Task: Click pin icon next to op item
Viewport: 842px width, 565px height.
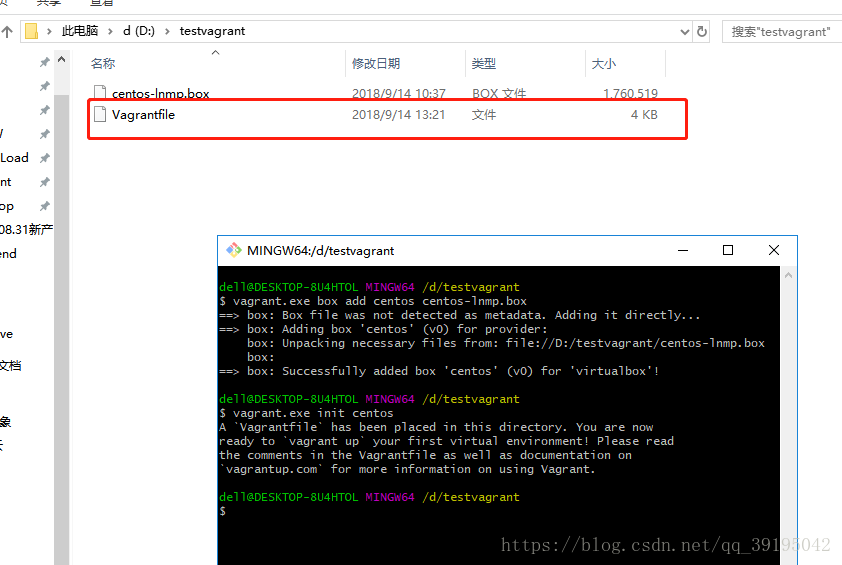Action: point(45,206)
